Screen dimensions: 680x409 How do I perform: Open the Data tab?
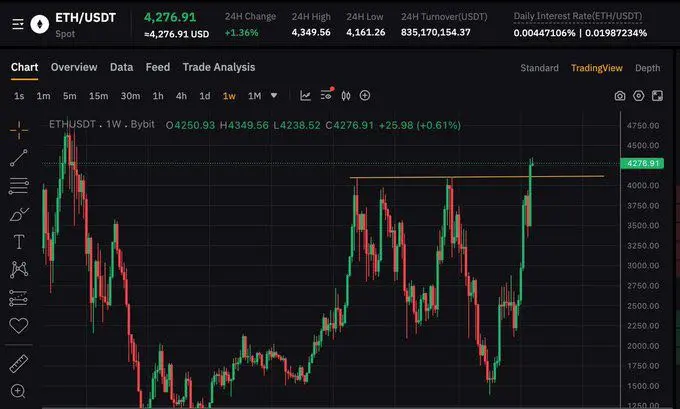(x=121, y=67)
